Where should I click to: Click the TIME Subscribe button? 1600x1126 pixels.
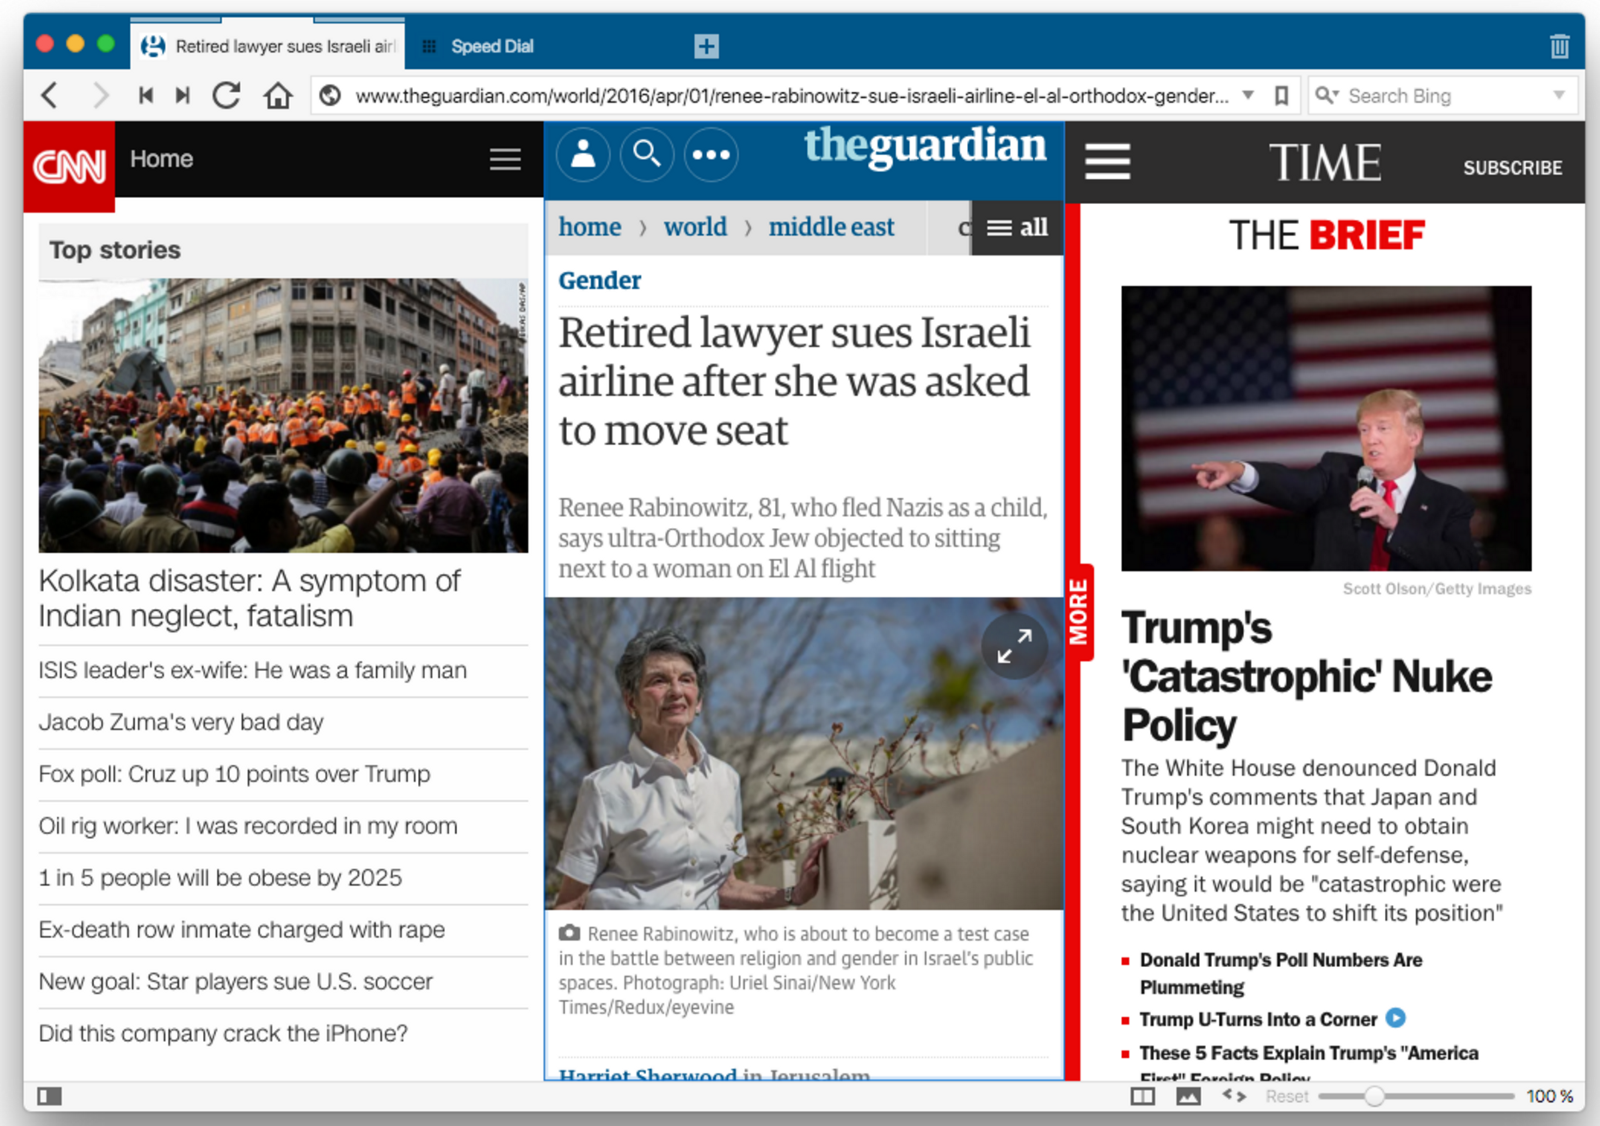[1512, 168]
